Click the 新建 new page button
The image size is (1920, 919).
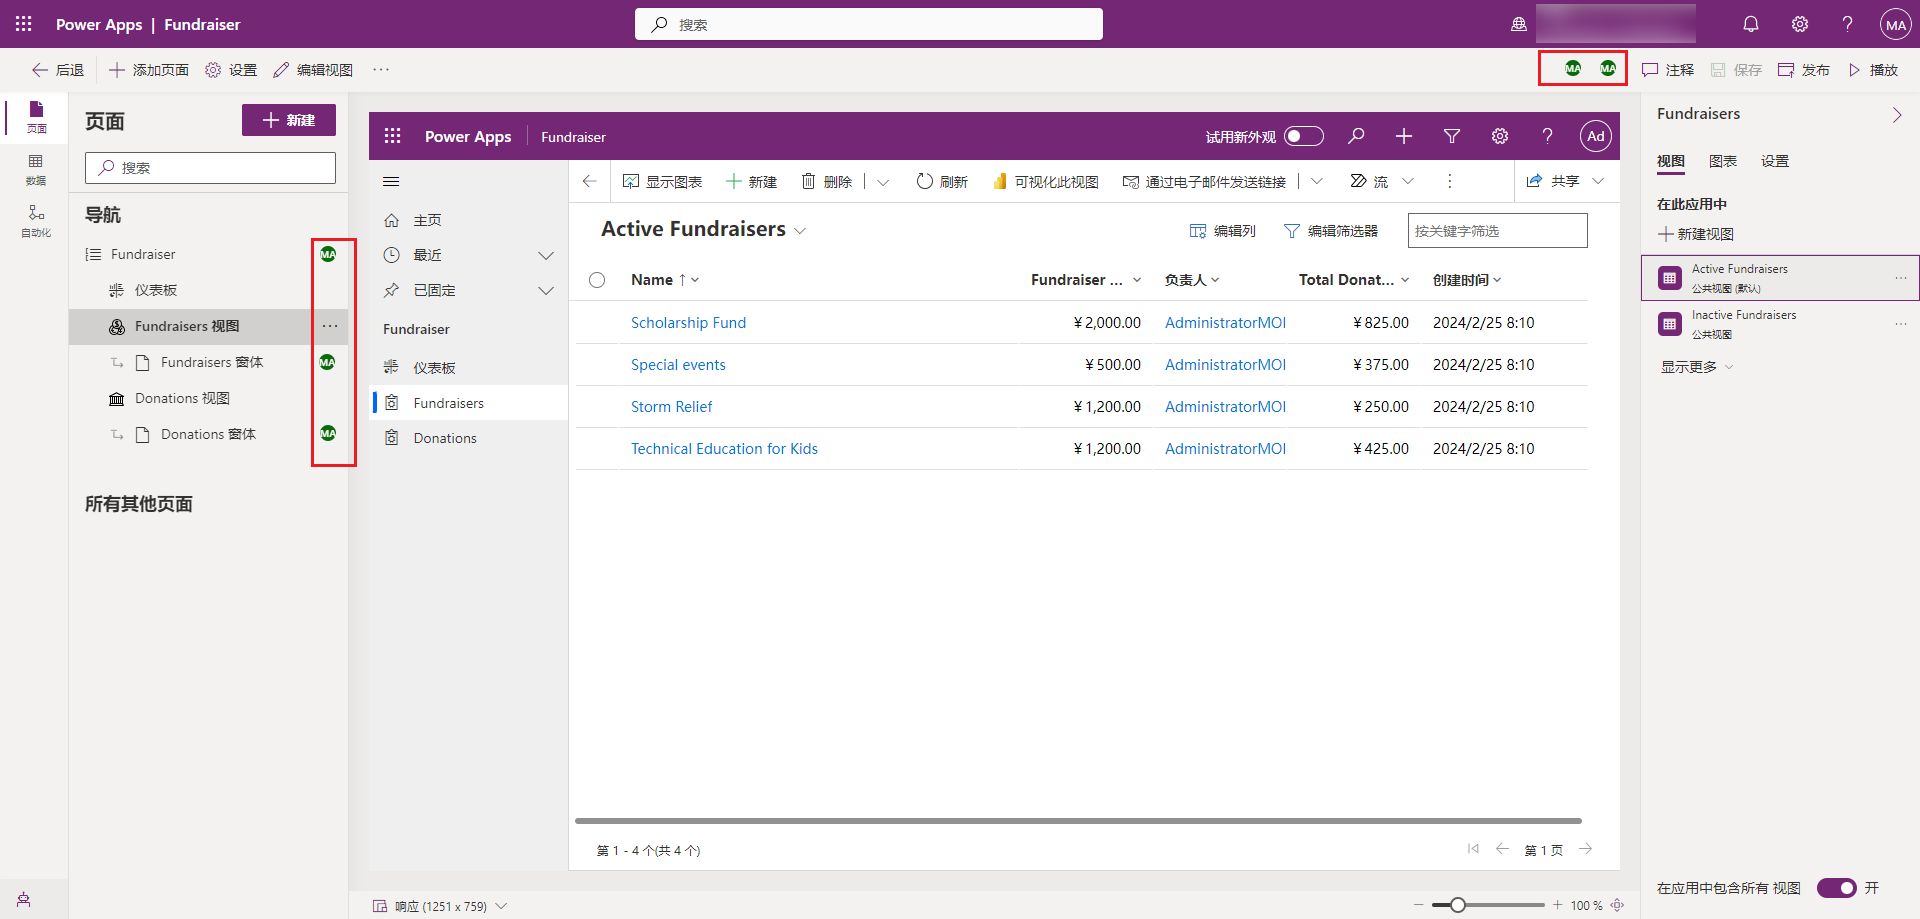(289, 120)
